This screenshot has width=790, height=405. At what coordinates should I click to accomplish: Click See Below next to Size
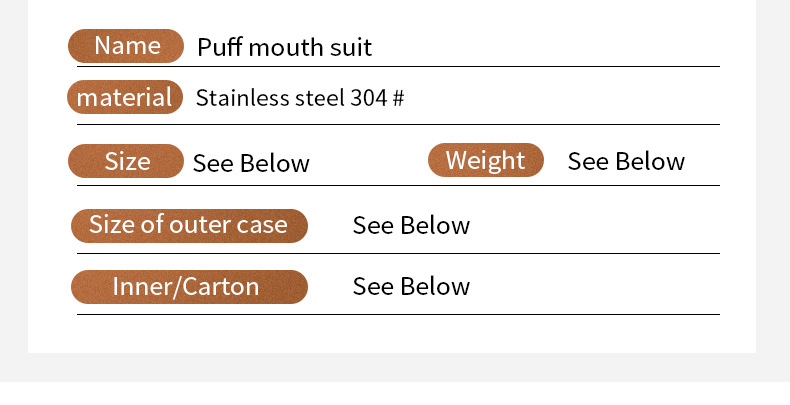[251, 163]
